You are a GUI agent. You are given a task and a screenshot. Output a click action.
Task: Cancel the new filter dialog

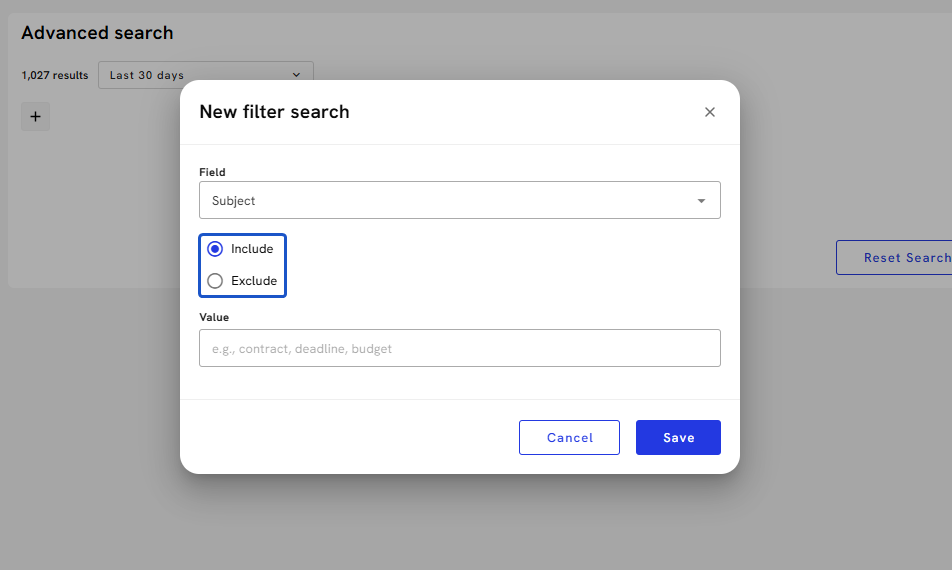point(570,438)
